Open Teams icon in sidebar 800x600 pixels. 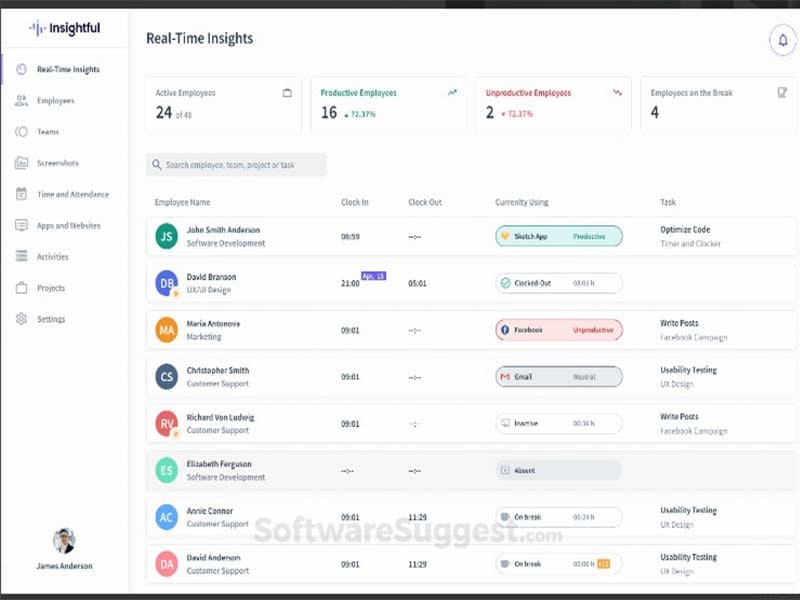(x=21, y=132)
